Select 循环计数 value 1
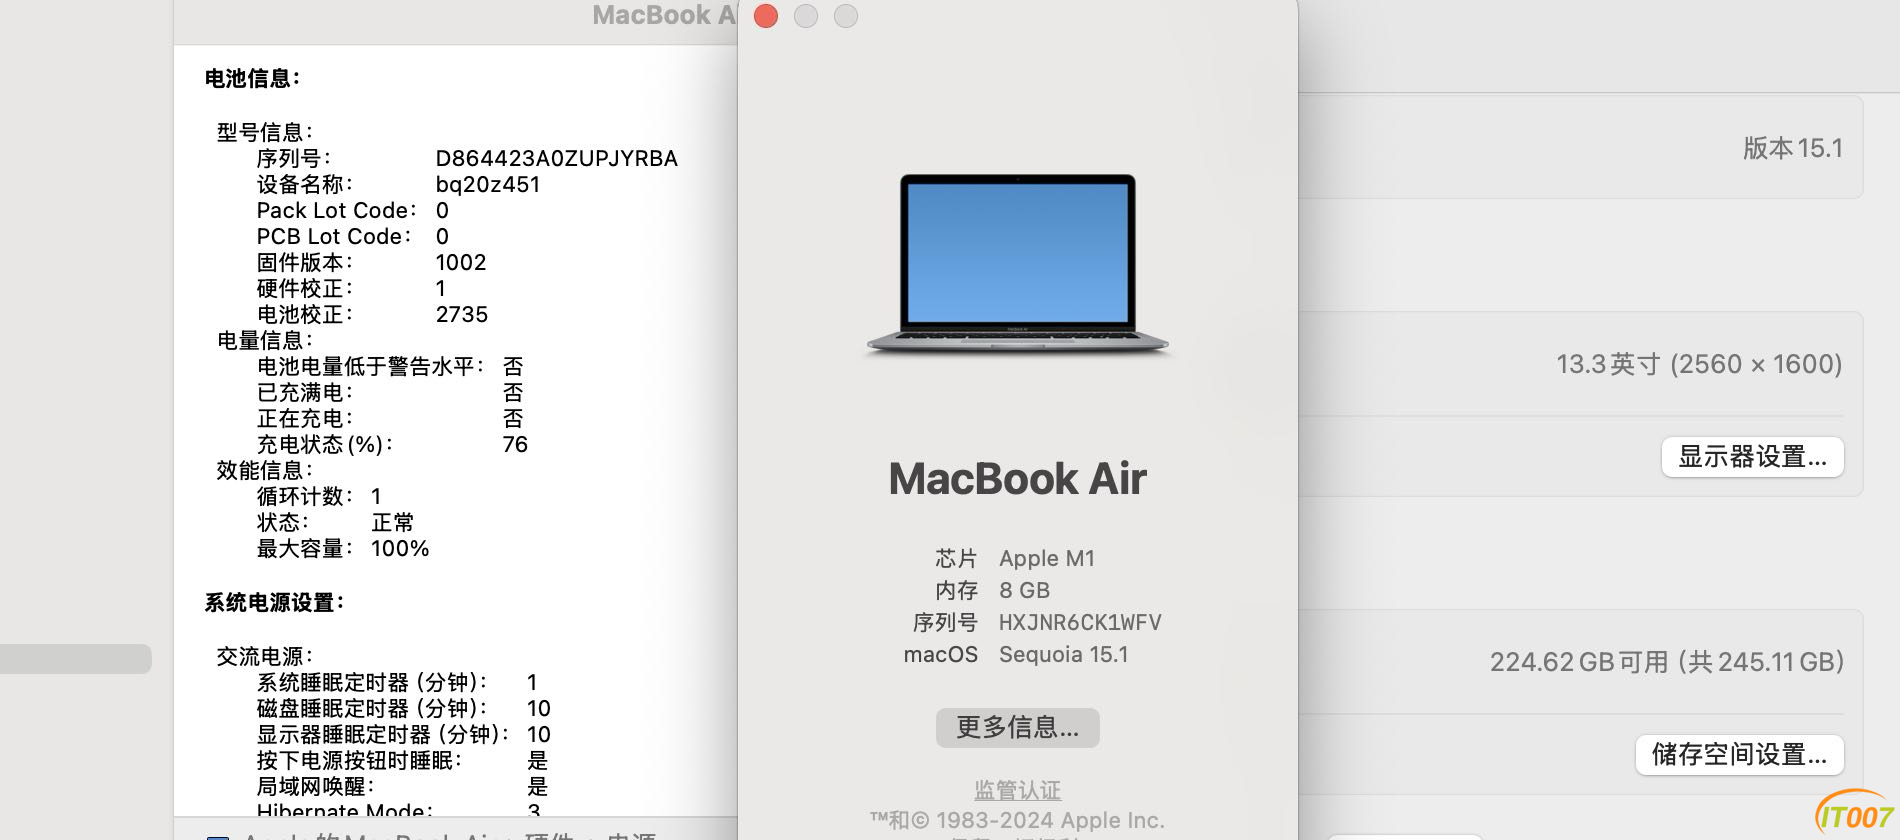 [376, 496]
